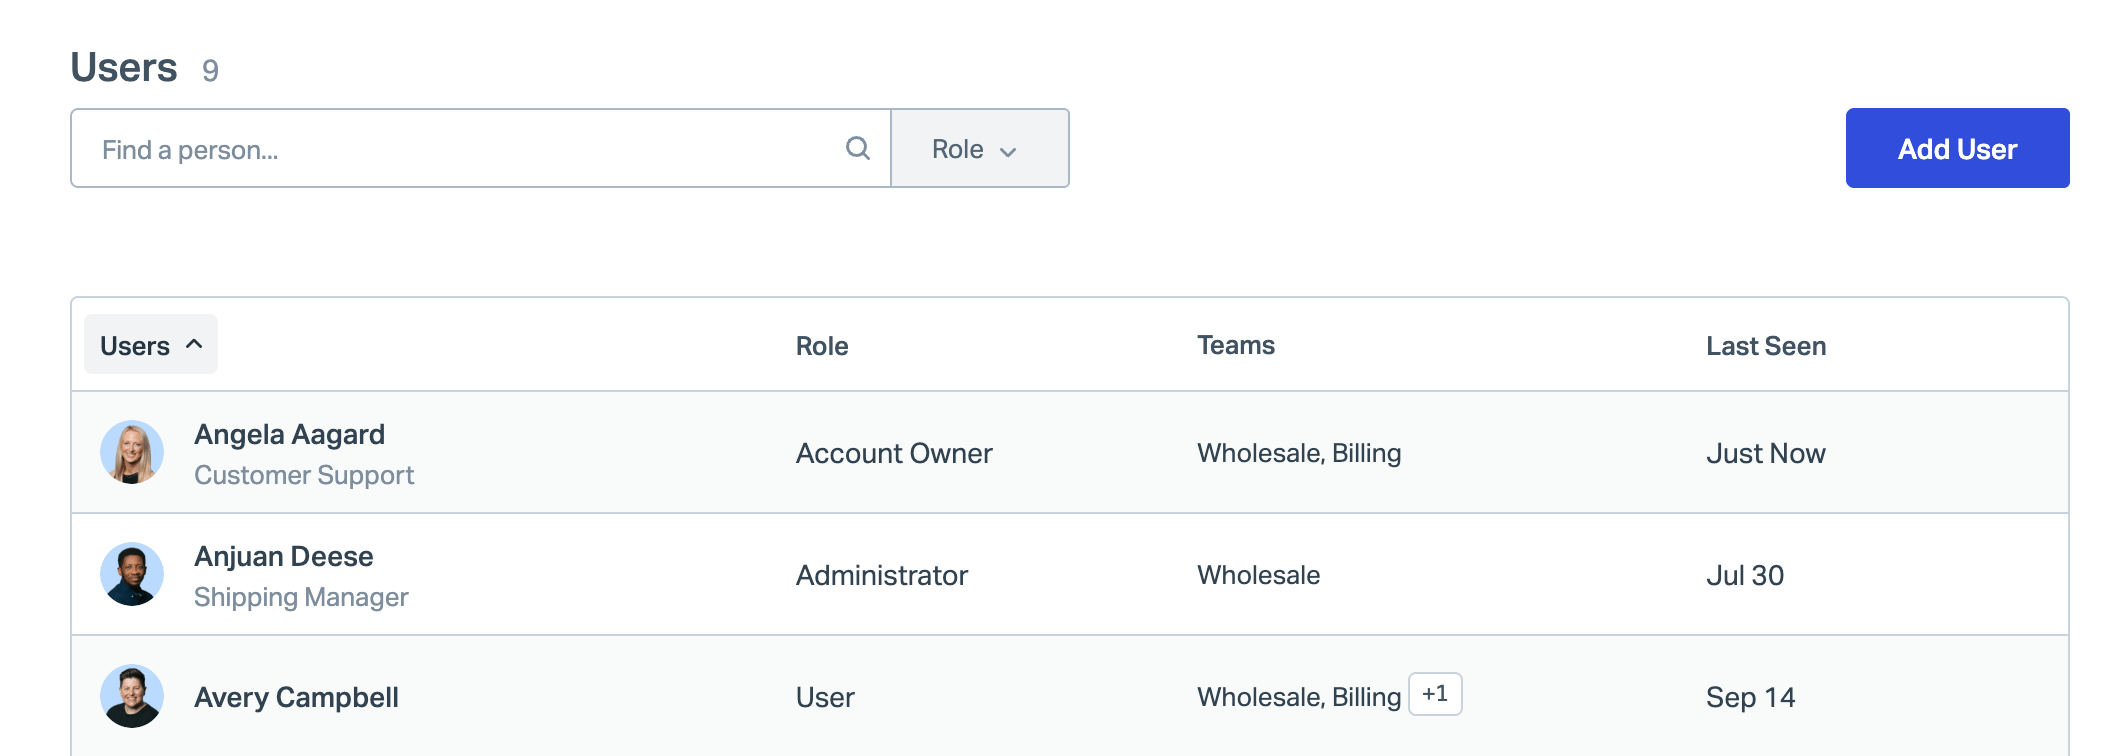The height and width of the screenshot is (756, 2126).
Task: Select Angela's Account Owner role cell
Action: tap(893, 453)
